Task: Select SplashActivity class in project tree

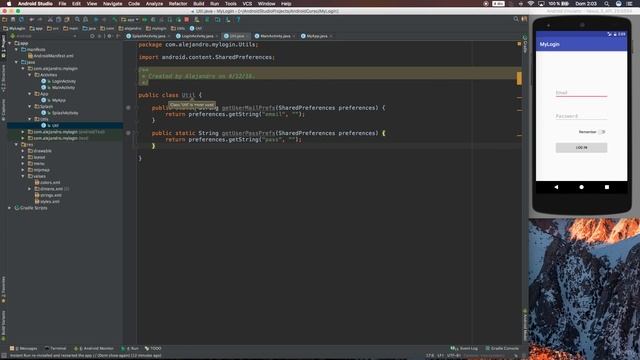Action: 60,113
